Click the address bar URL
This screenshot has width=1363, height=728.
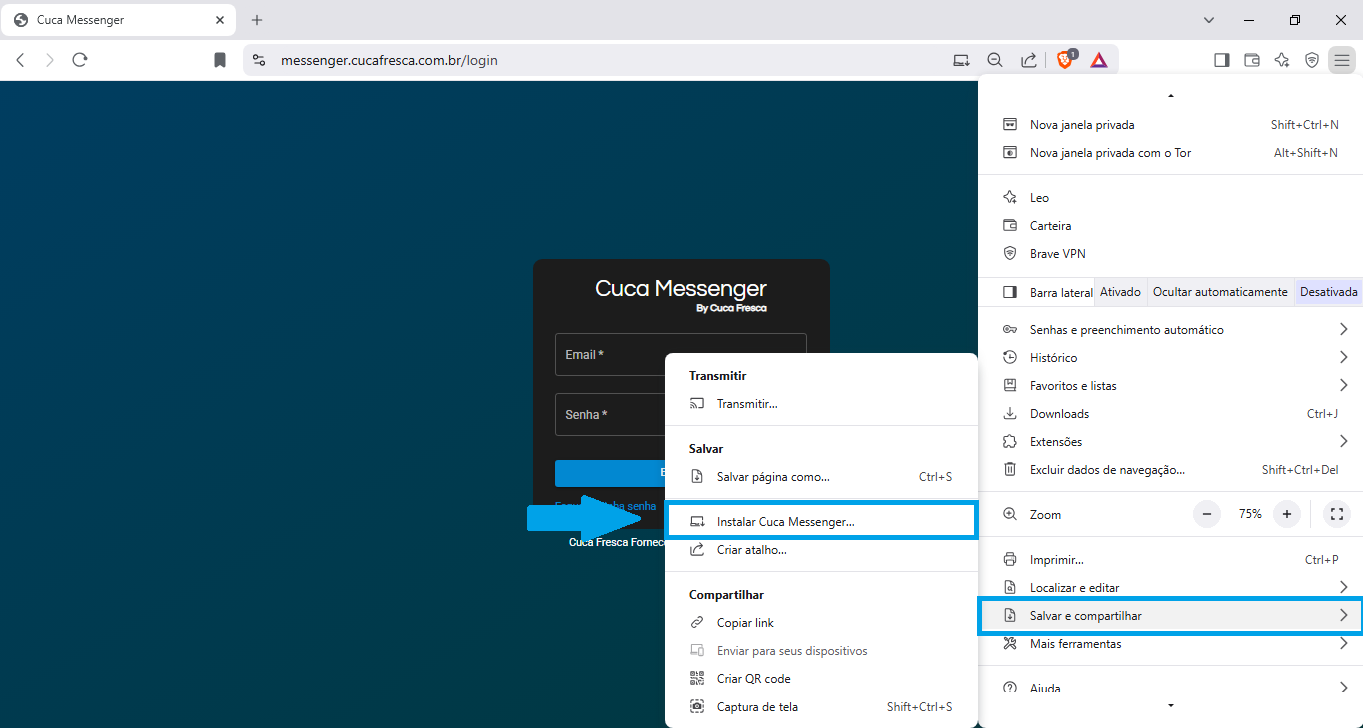389,60
